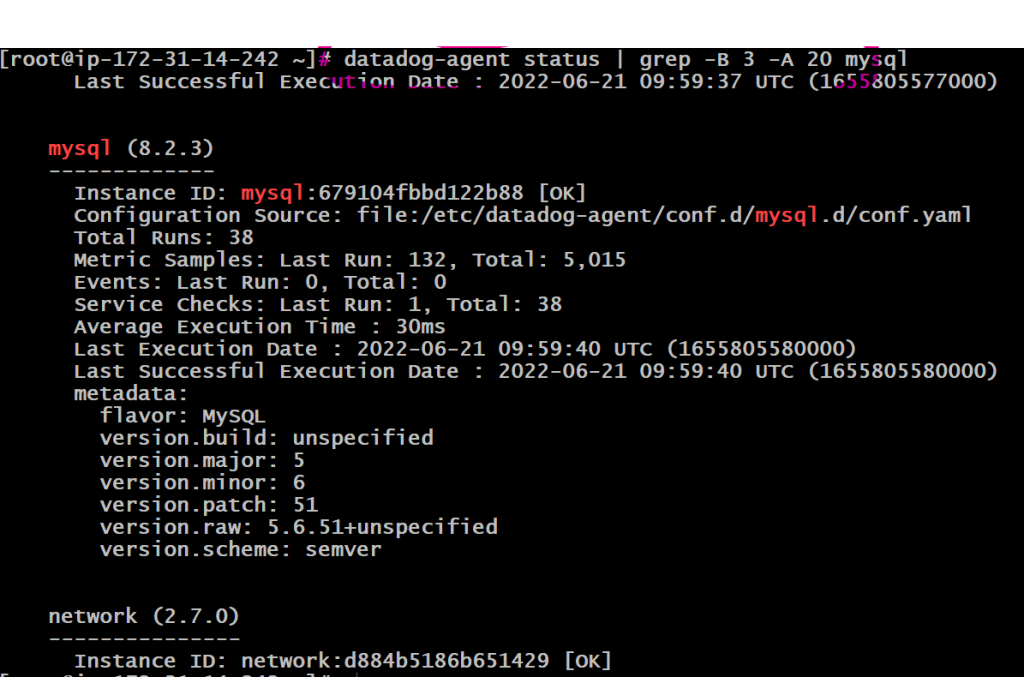Click the version.major: 5 line

point(202,460)
